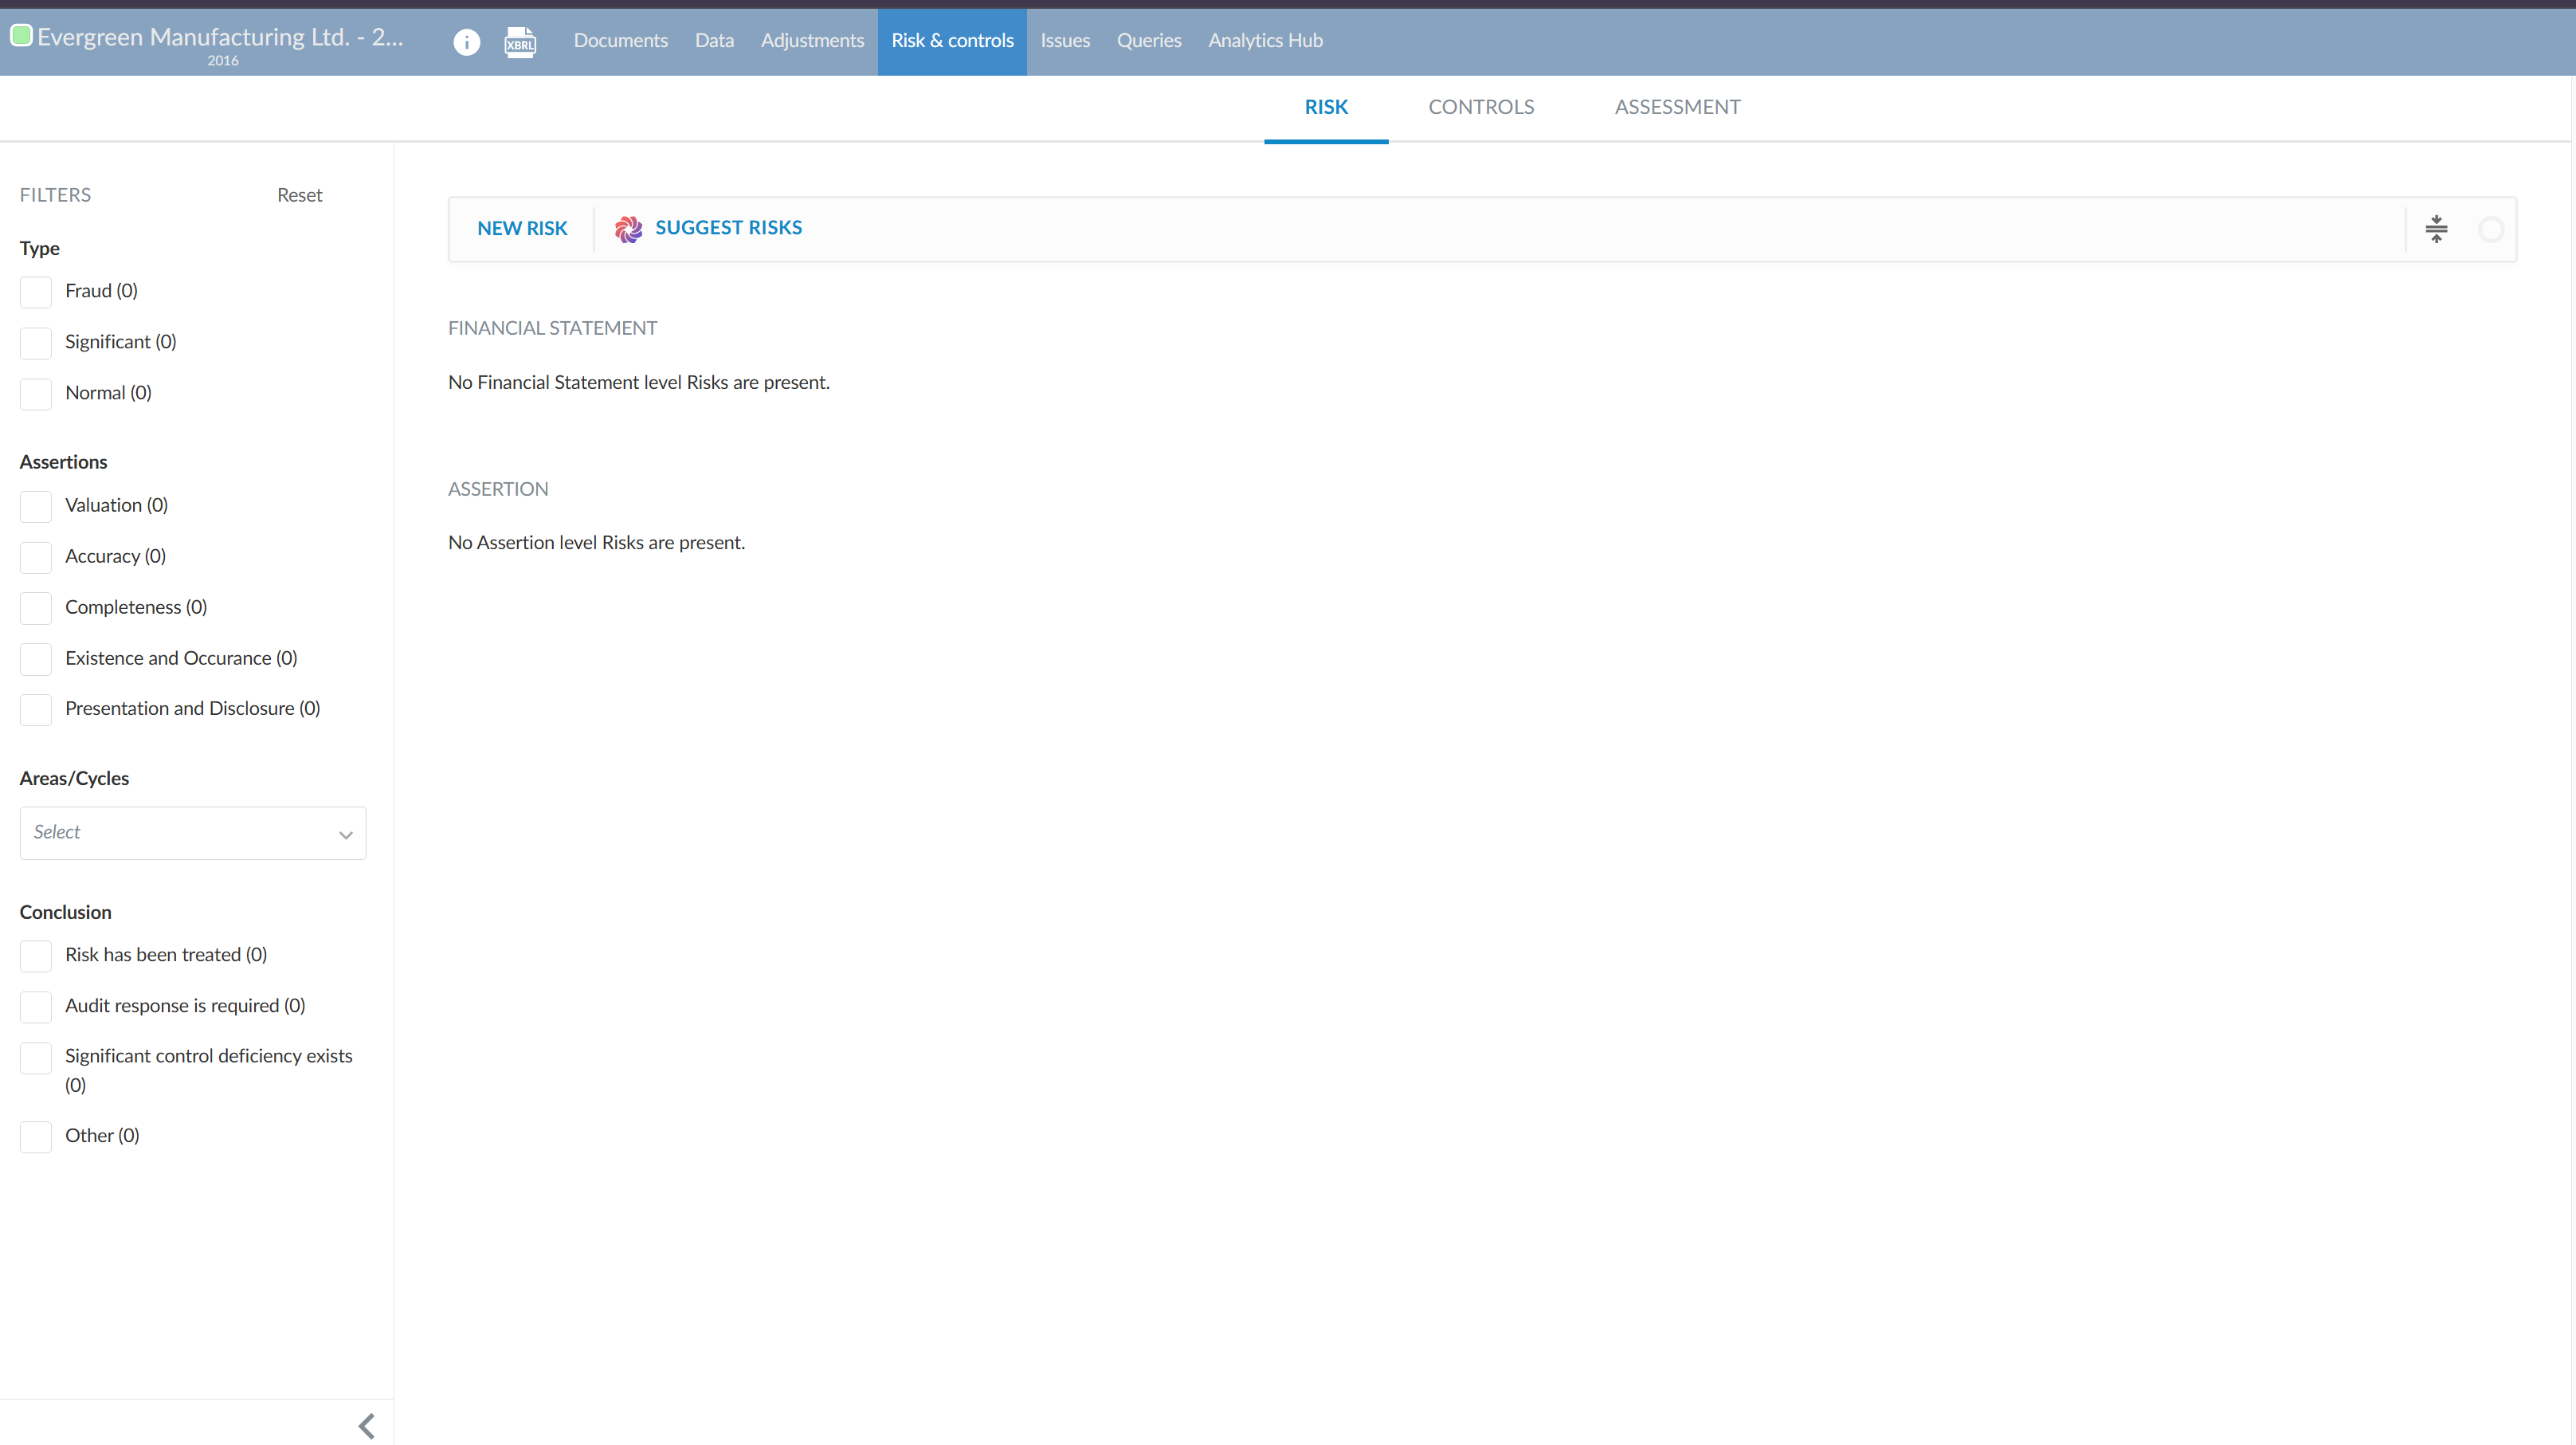This screenshot has width=2576, height=1445.
Task: Switch to the RISK tab
Action: tap(1326, 107)
